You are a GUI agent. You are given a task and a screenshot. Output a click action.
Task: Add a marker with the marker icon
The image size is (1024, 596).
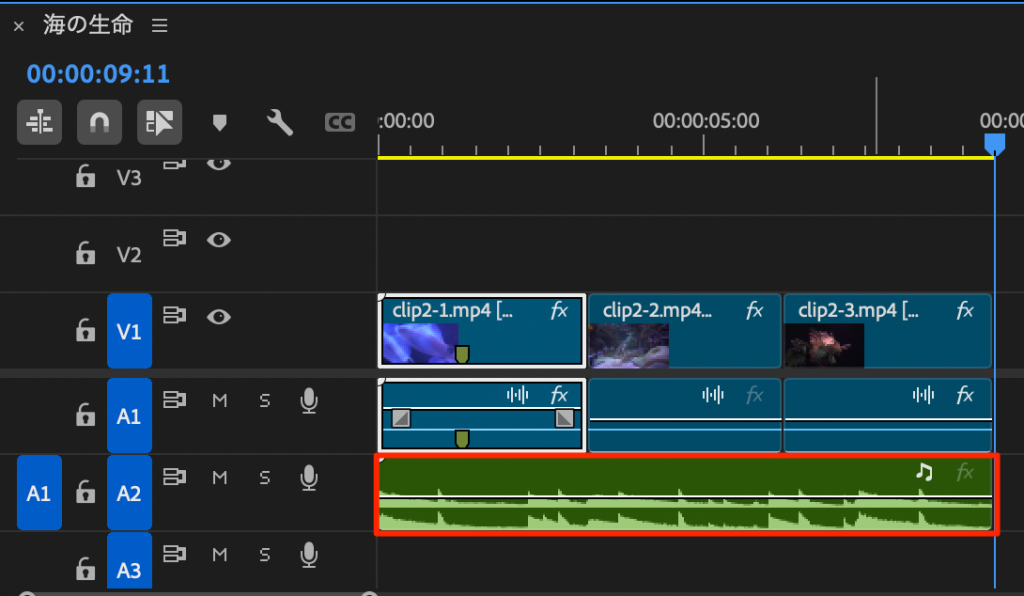[220, 123]
